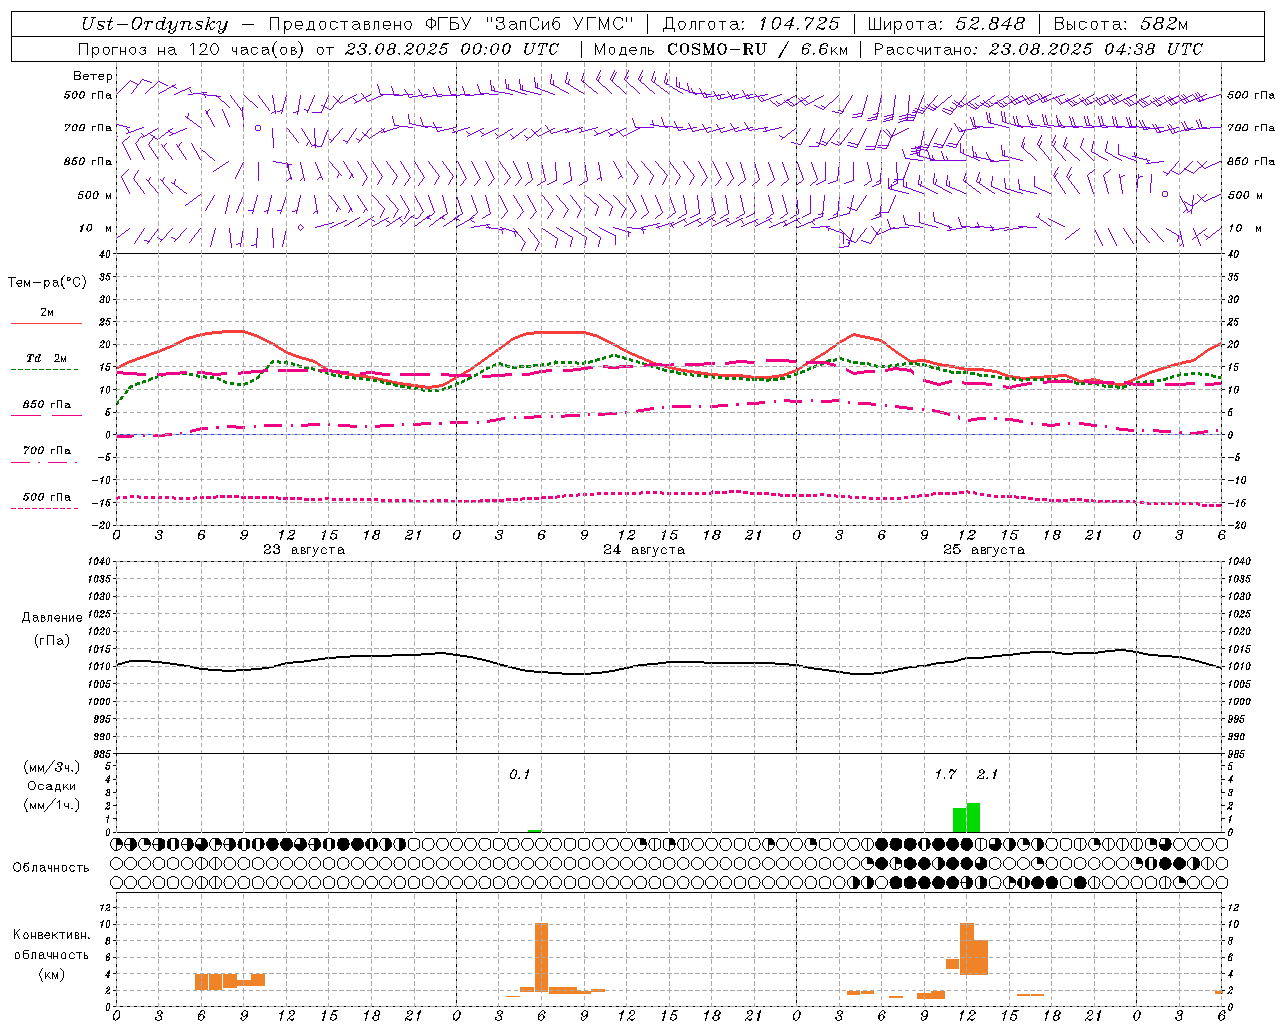Select the Прогноз на 120 часа(ов) text
Viewport: 1280px width, 1024px height.
pos(193,49)
